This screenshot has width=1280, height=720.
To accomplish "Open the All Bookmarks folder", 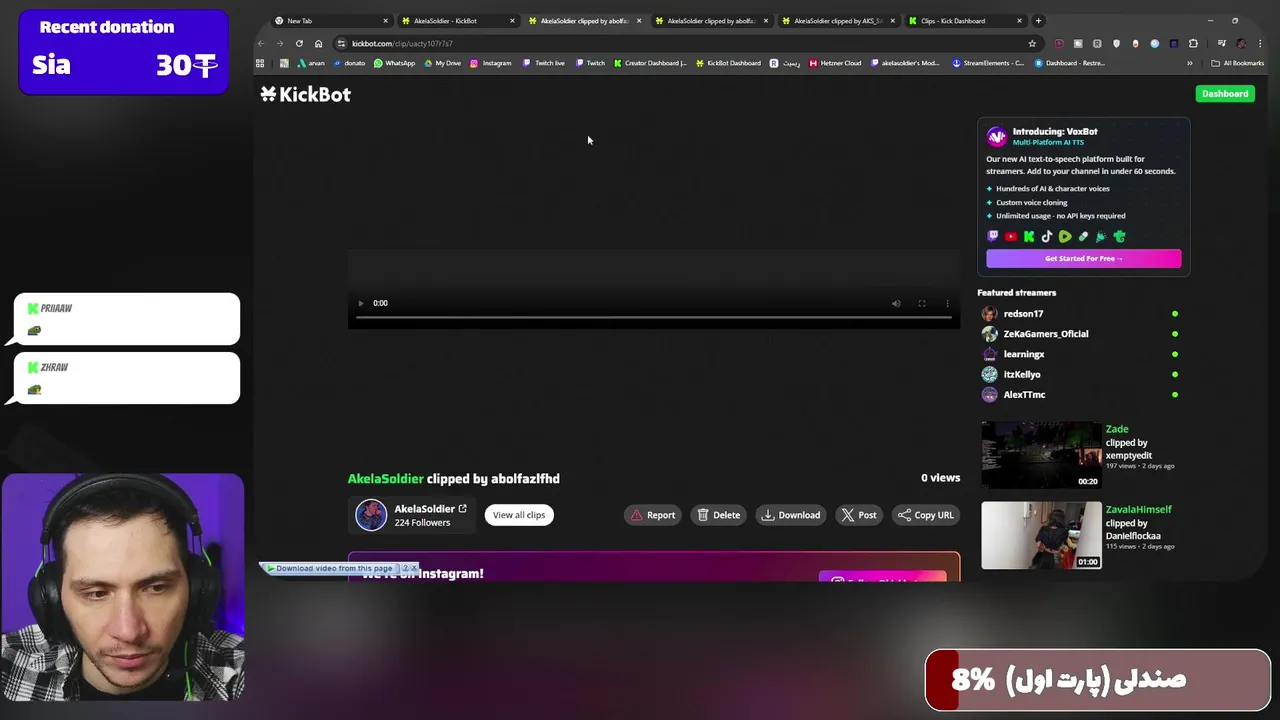I will coord(1237,63).
